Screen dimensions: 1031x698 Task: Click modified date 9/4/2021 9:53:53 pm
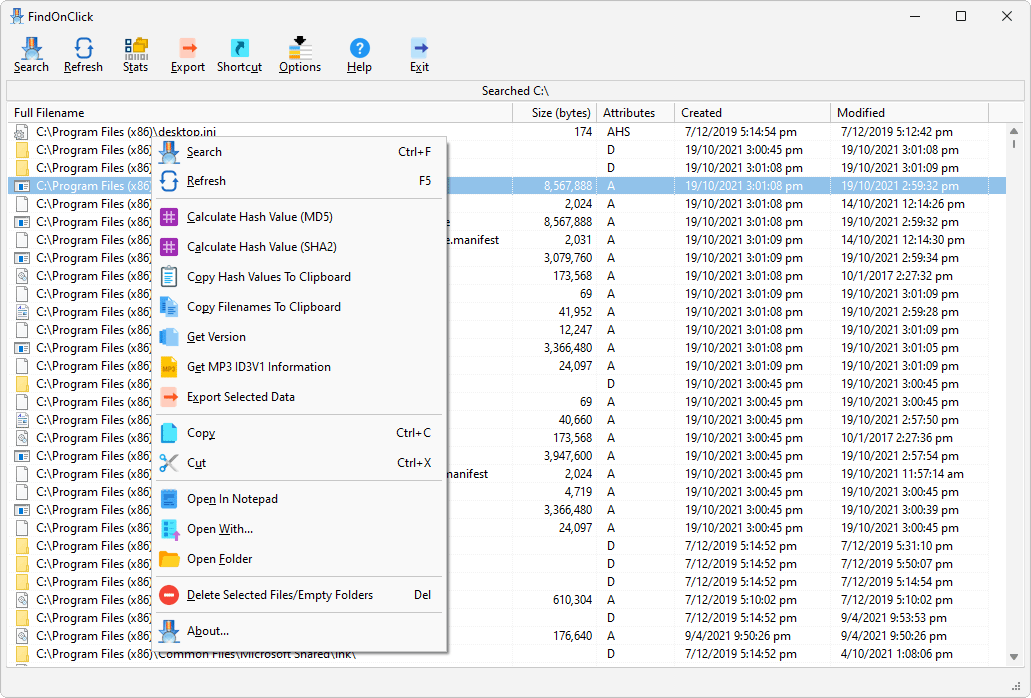point(894,618)
